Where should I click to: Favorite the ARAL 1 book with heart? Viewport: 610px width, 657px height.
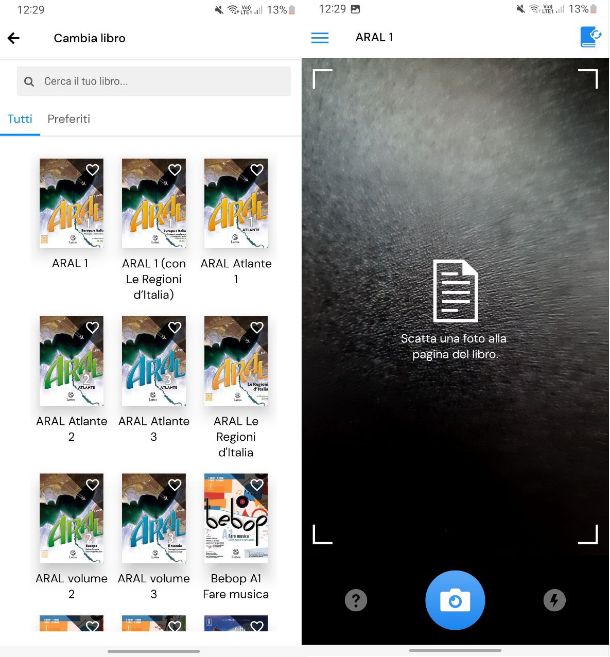[92, 170]
